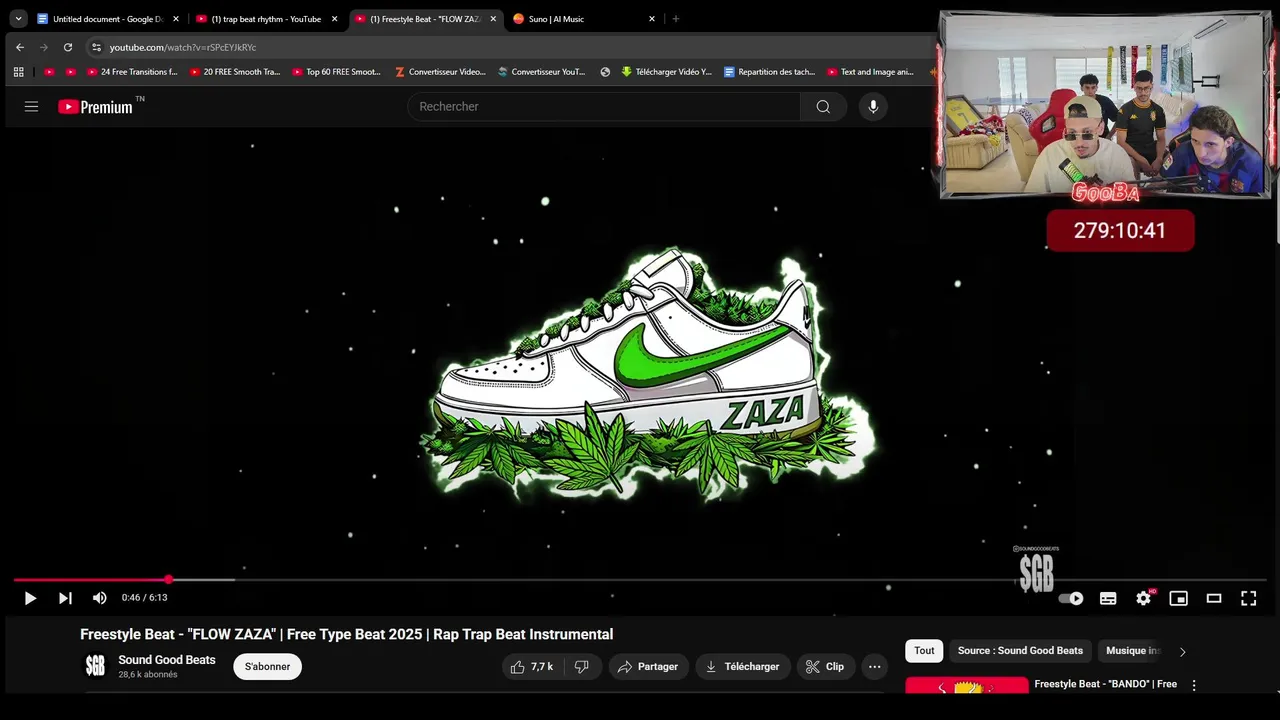Open the more actions three-dot menu
This screenshot has width=1280, height=720.
pyautogui.click(x=875, y=667)
